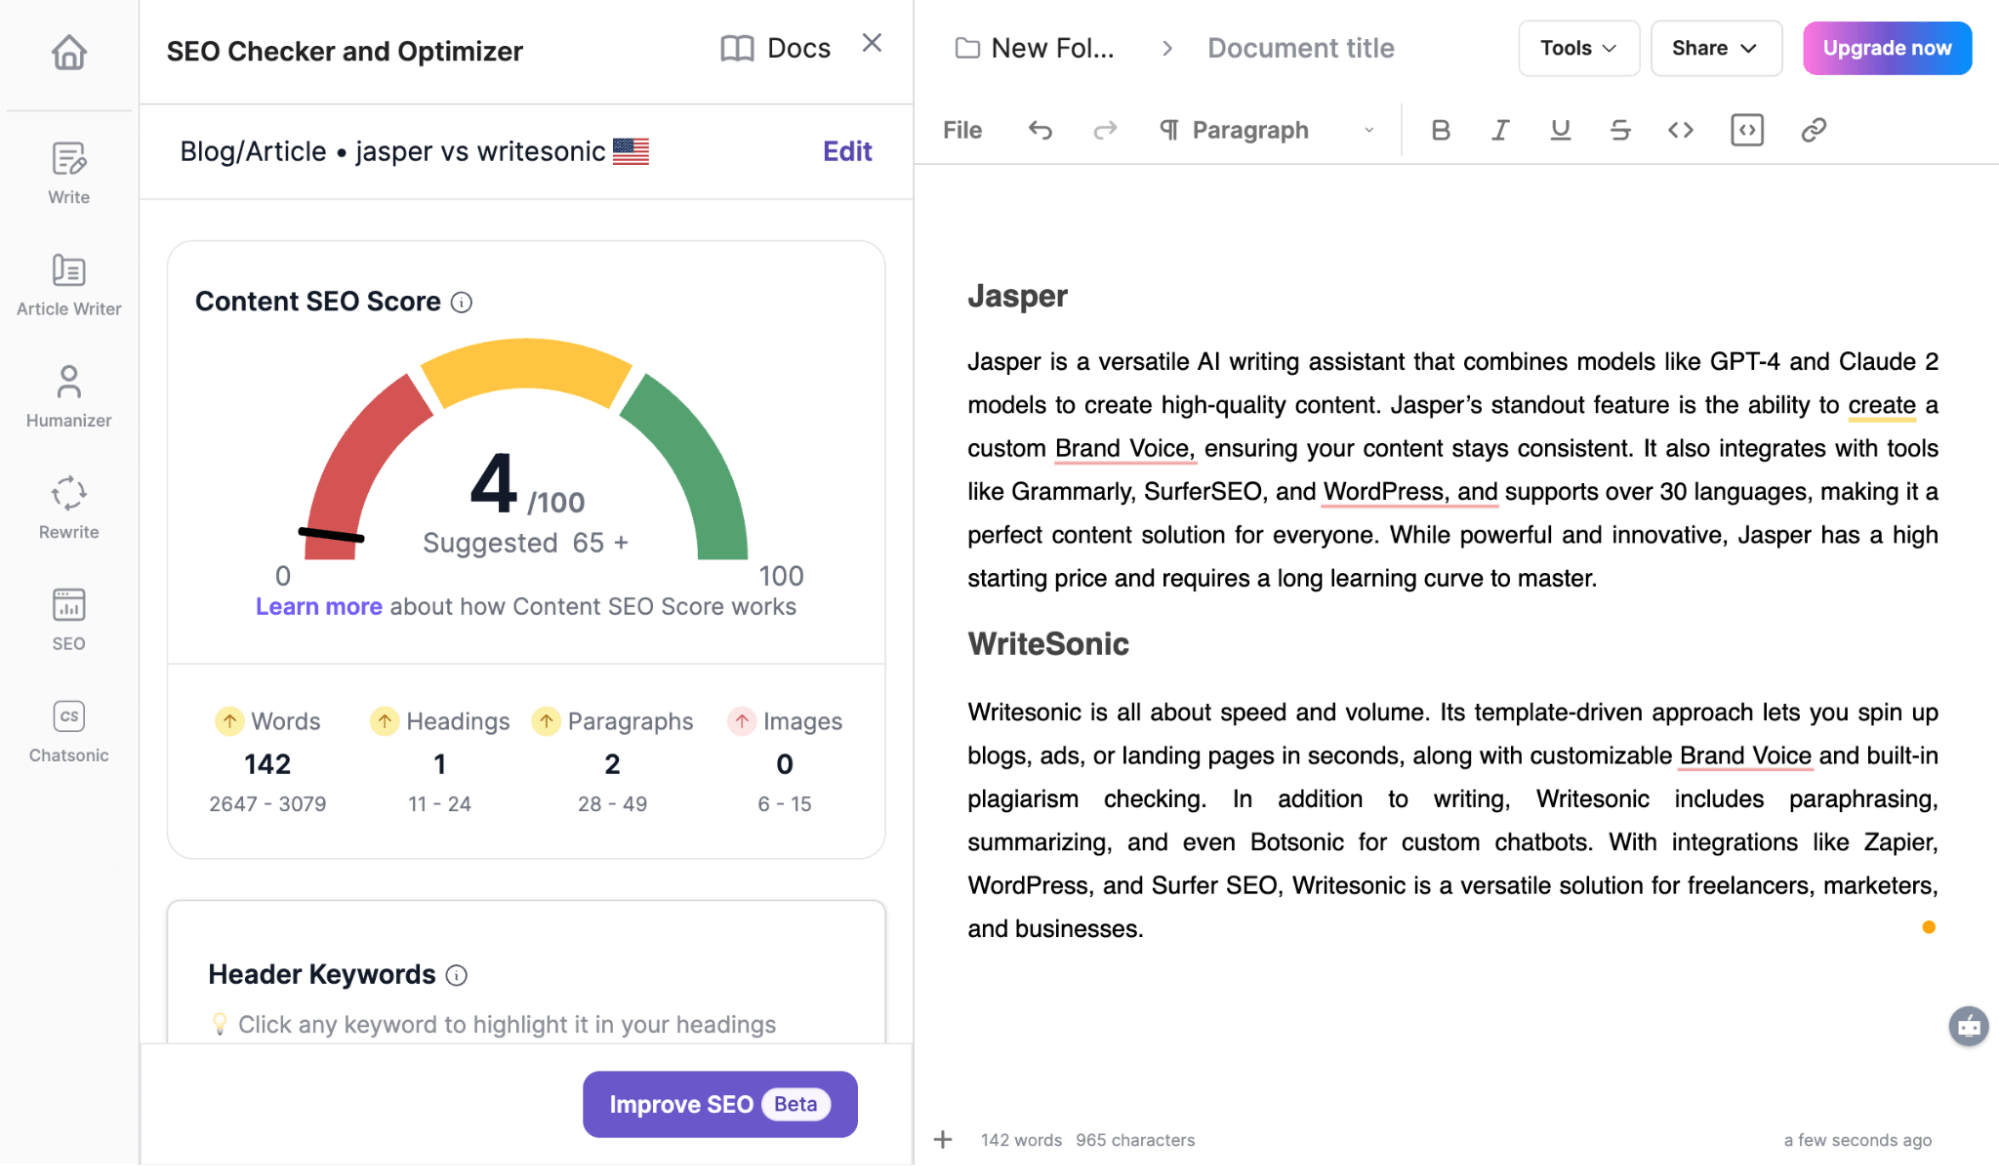Click the Improve SEO Beta button
Image resolution: width=1999 pixels, height=1166 pixels.
(719, 1104)
